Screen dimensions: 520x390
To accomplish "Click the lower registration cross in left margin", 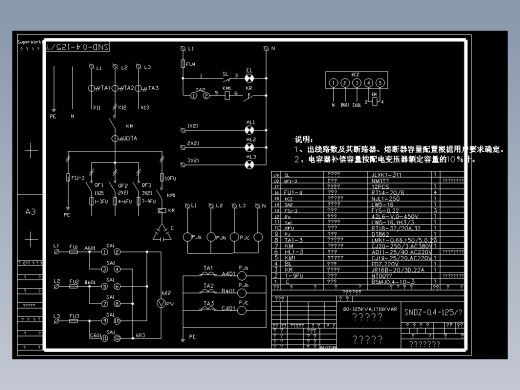I will tap(31, 239).
